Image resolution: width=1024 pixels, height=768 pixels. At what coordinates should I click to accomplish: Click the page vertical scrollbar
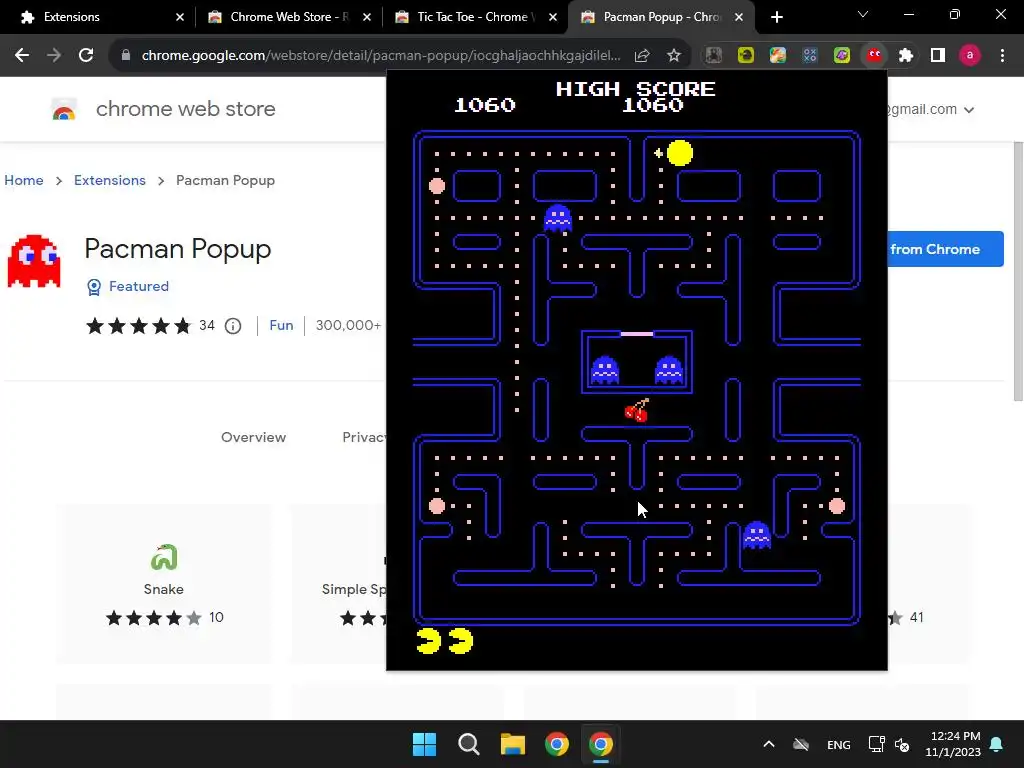[1018, 271]
